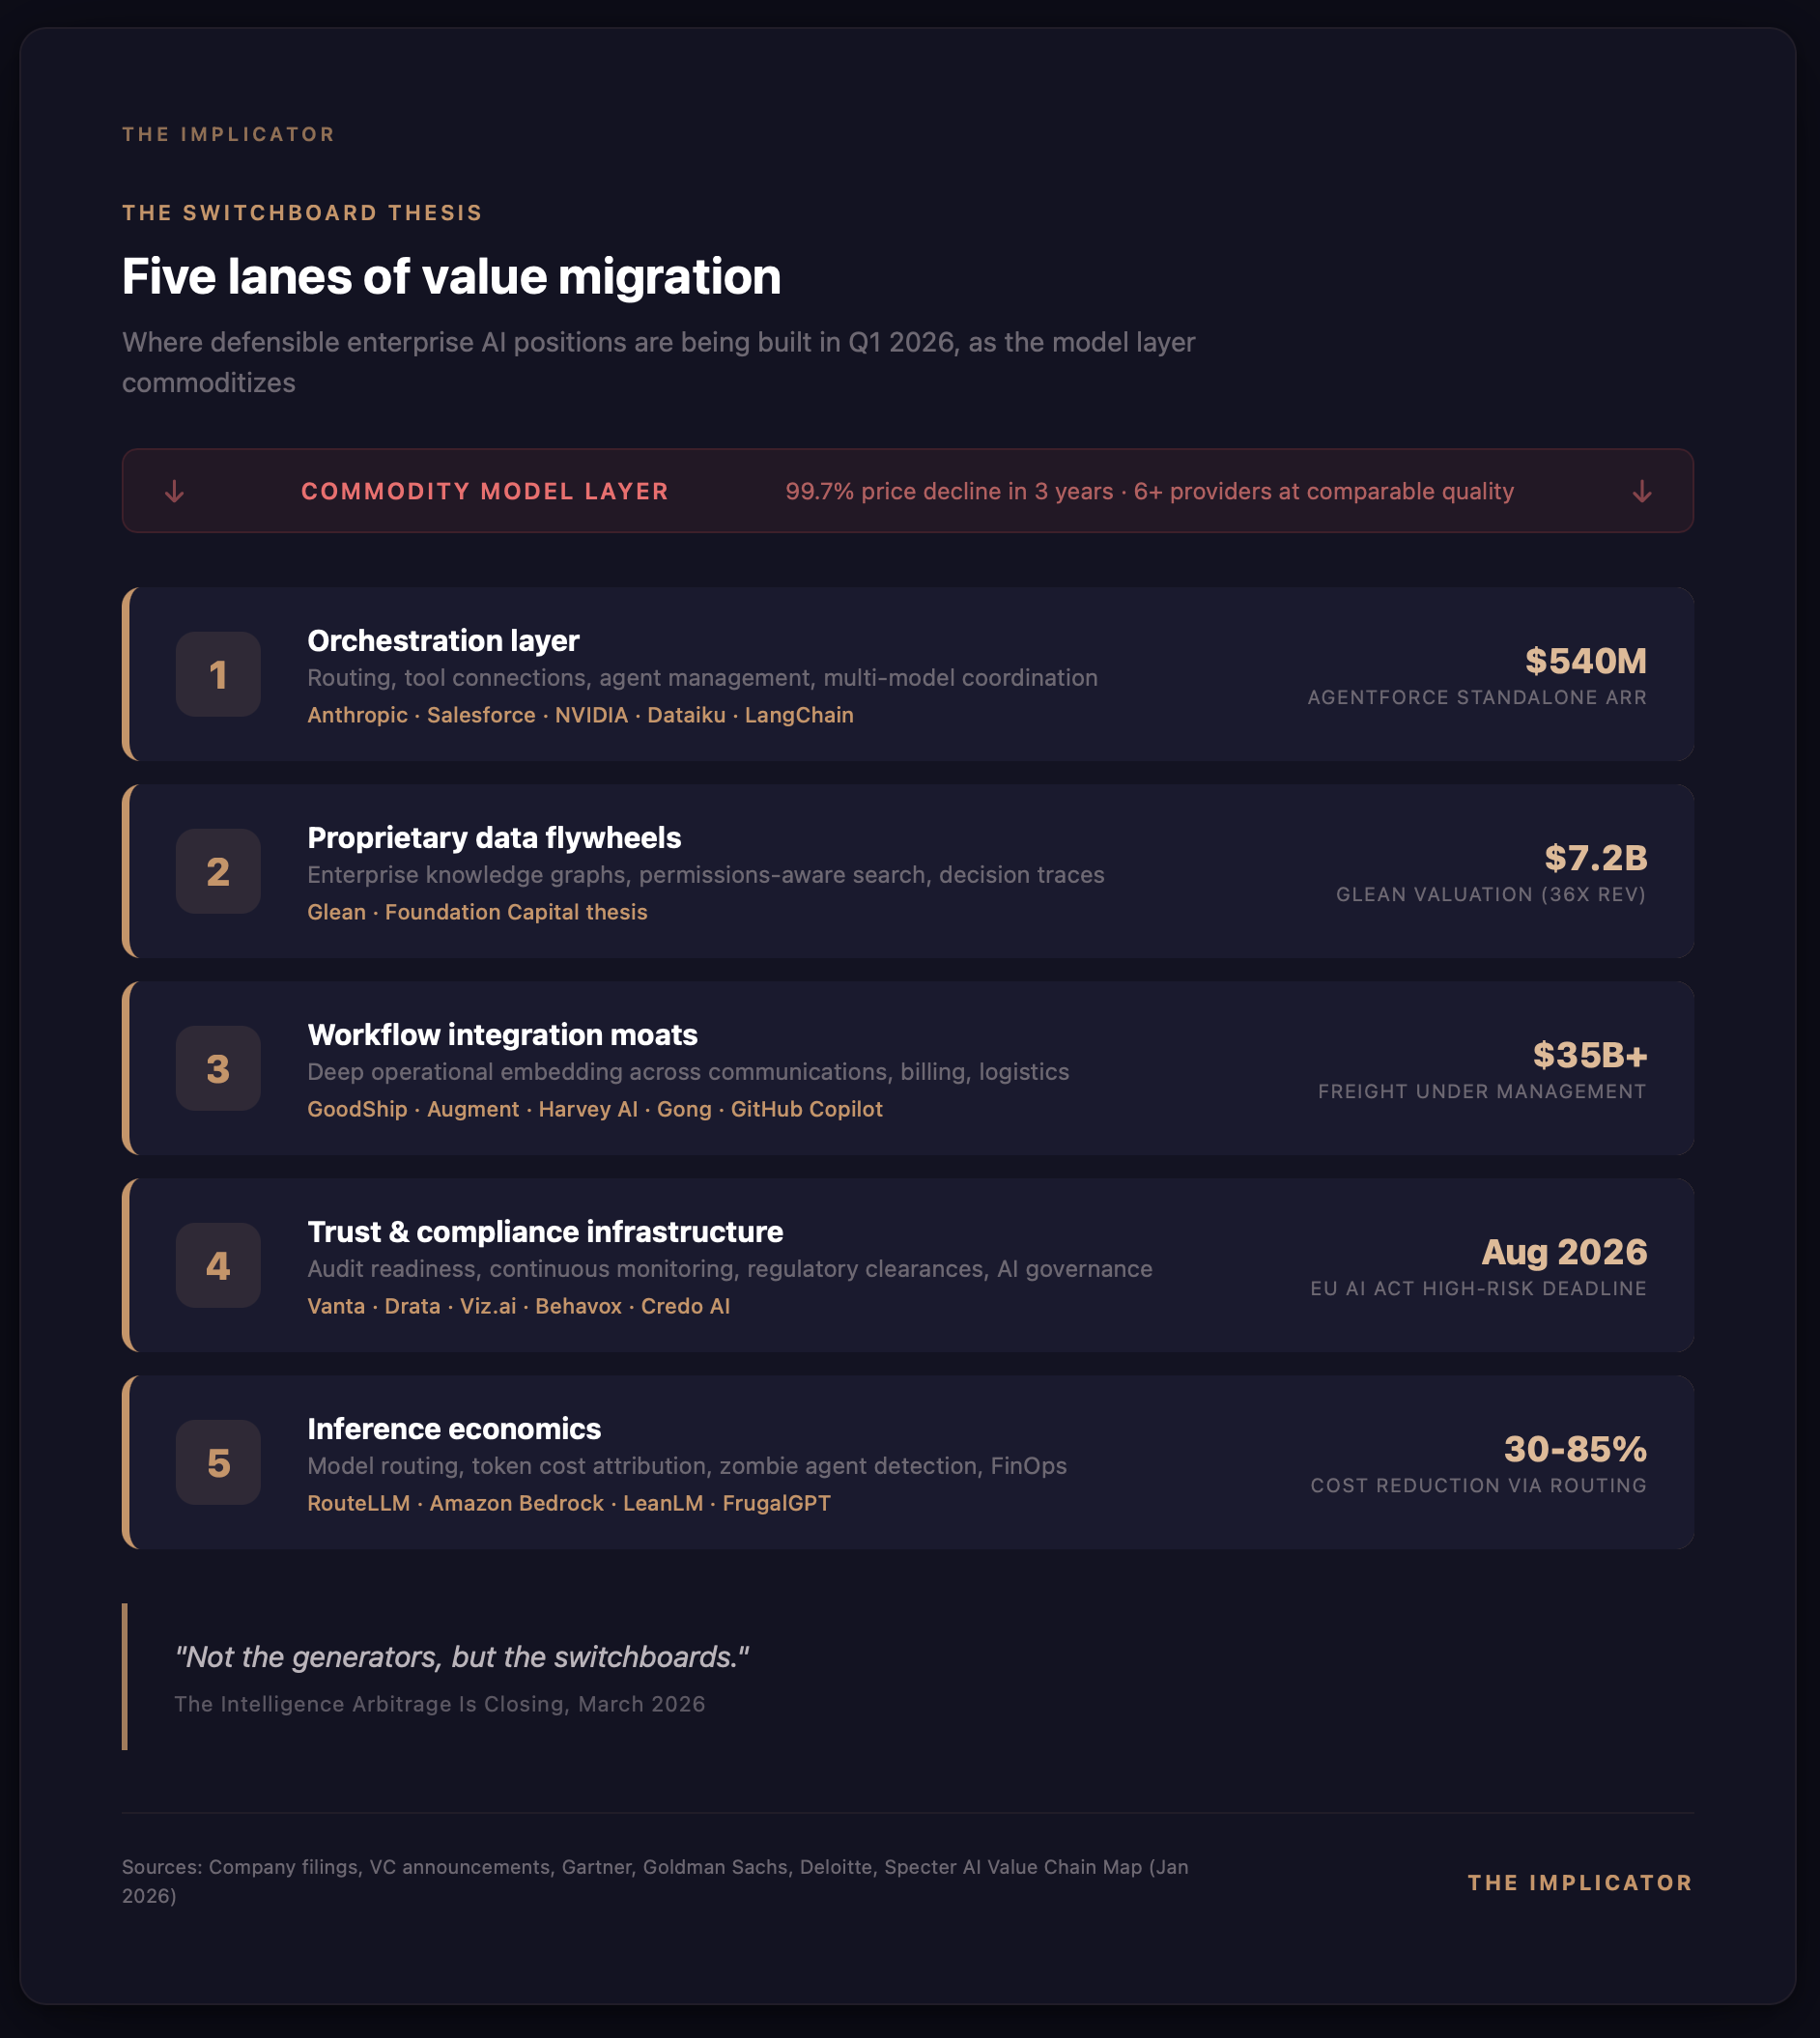1820x2038 pixels.
Task: Select the Trust & compliance infrastructure title
Action: pos(545,1232)
